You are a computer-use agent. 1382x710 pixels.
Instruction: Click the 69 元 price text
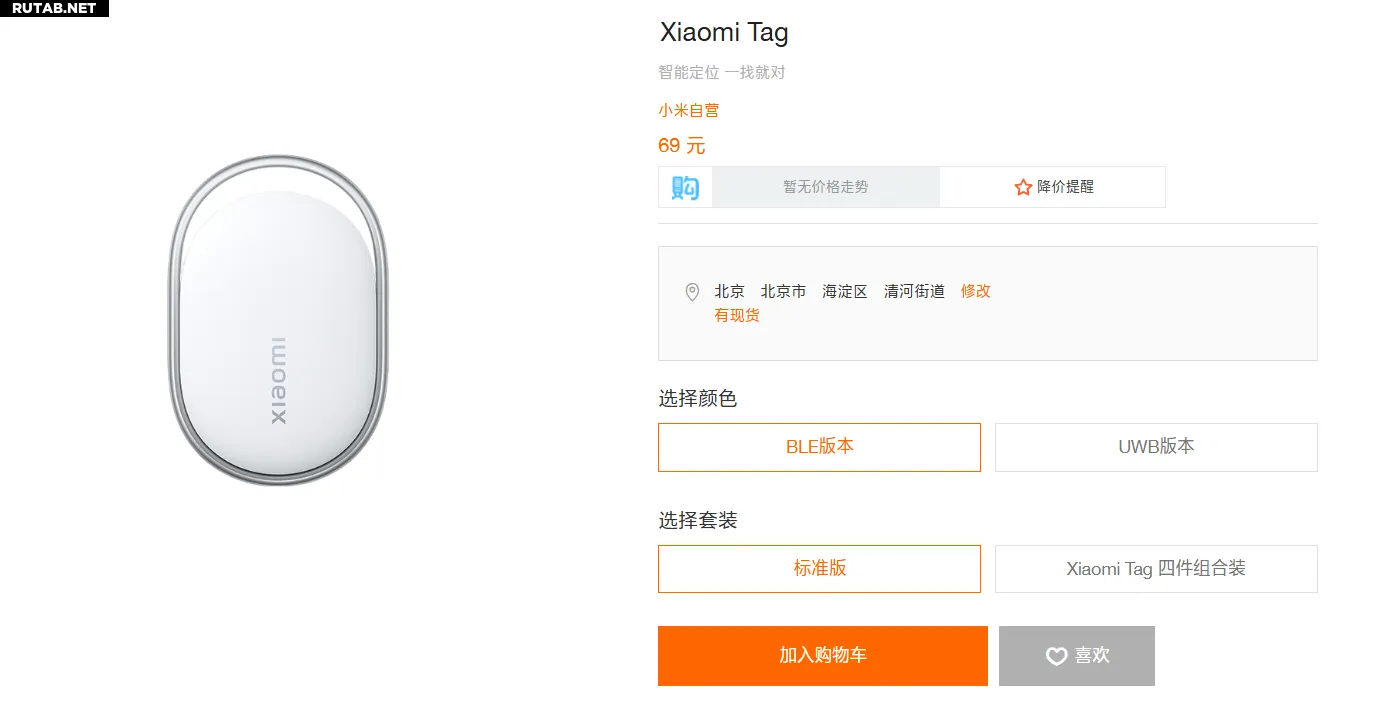[682, 146]
